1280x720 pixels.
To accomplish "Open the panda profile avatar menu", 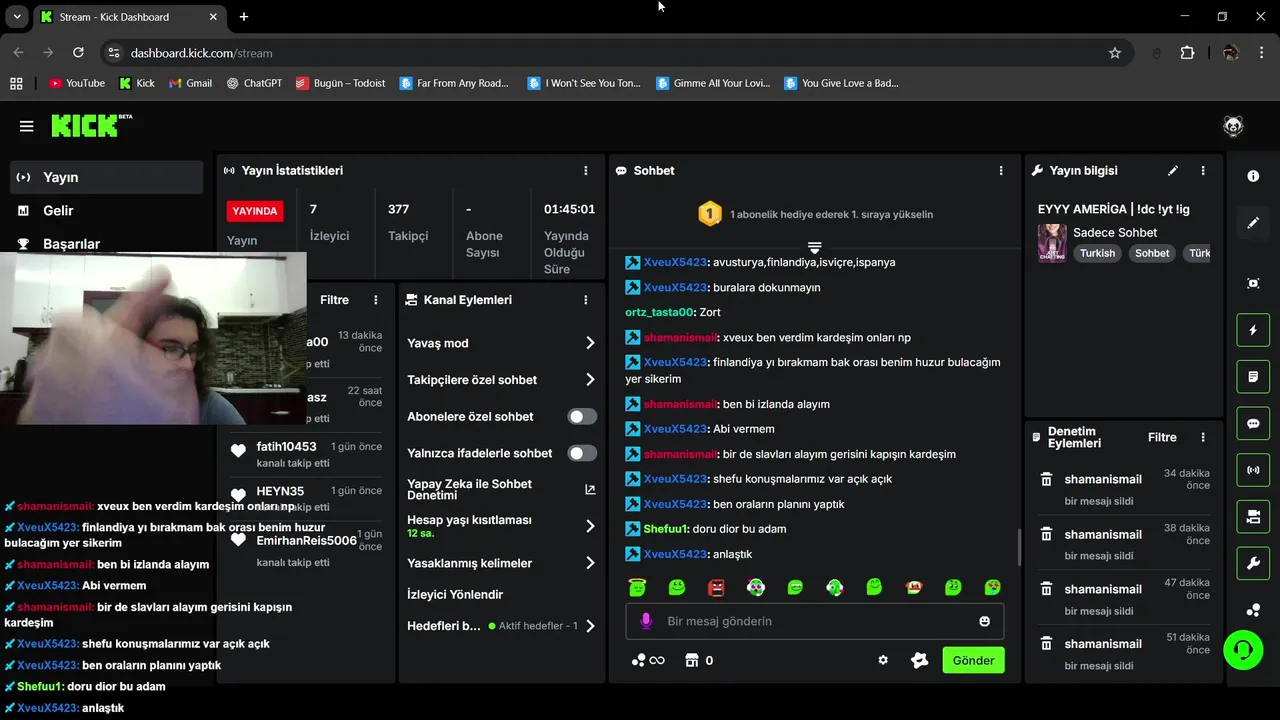I will click(x=1233, y=126).
